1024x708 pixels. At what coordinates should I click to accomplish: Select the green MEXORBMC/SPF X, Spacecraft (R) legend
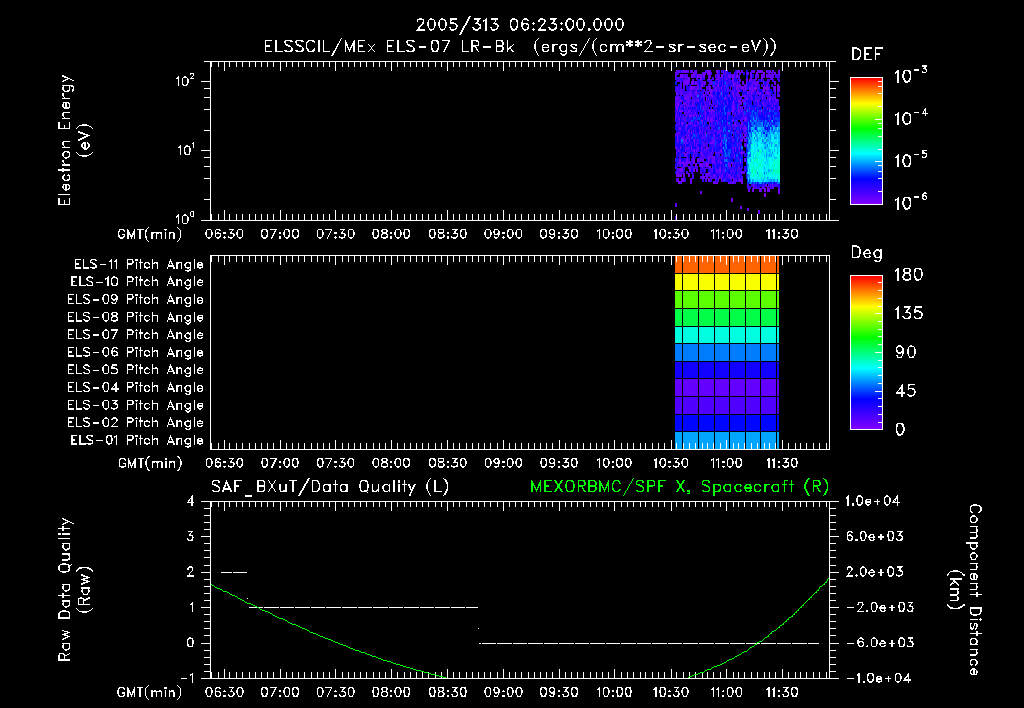coord(679,487)
